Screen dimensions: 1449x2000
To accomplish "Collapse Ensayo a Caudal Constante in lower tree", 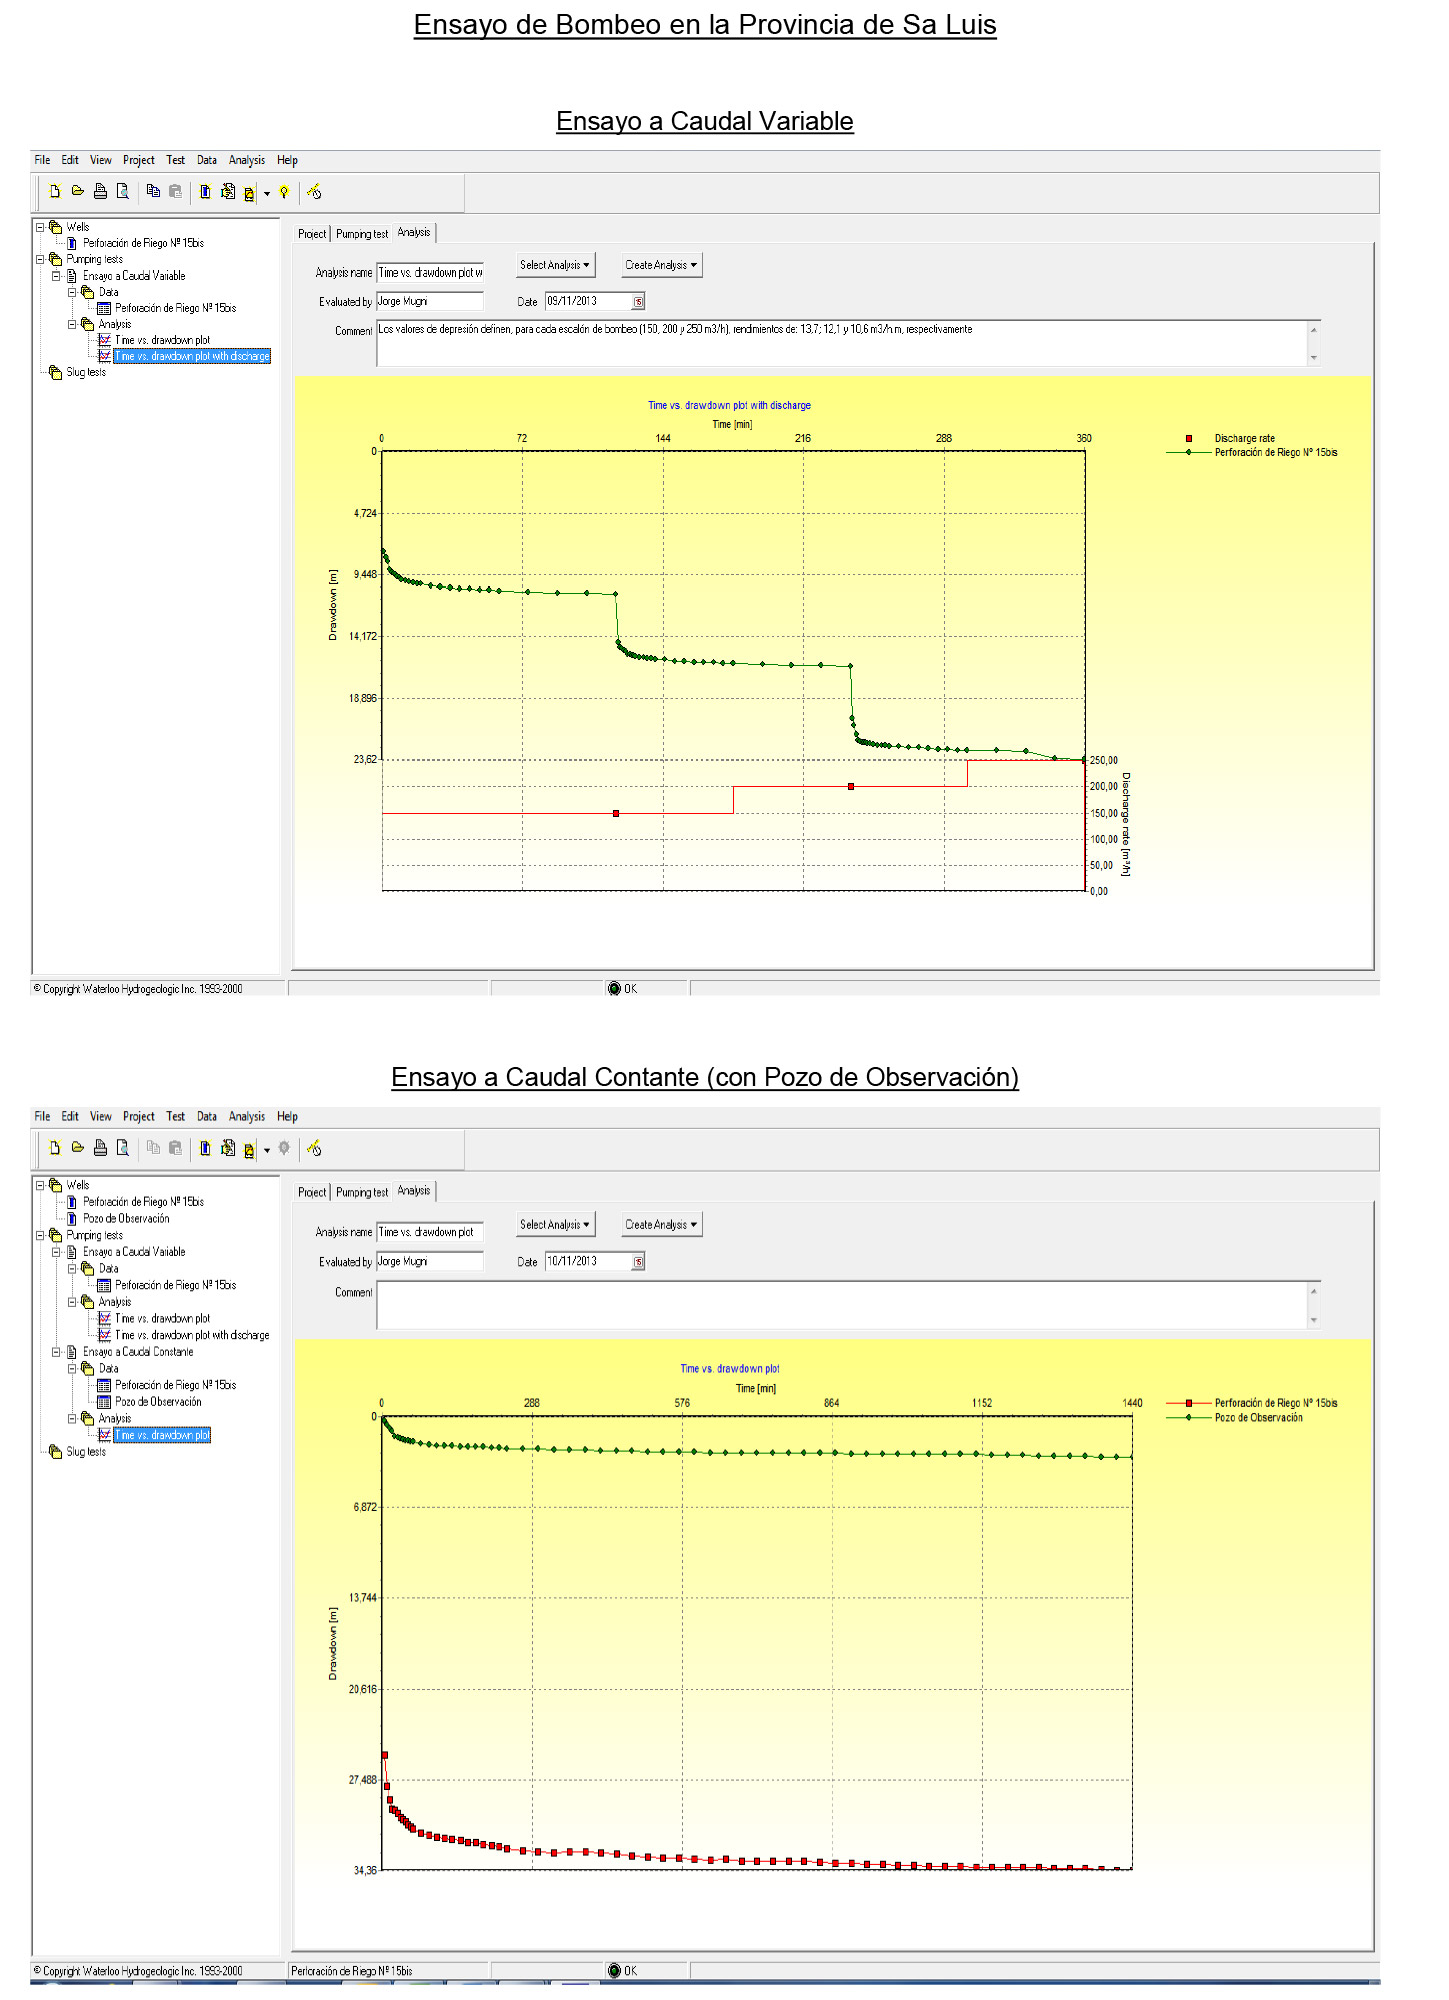I will tap(56, 1352).
